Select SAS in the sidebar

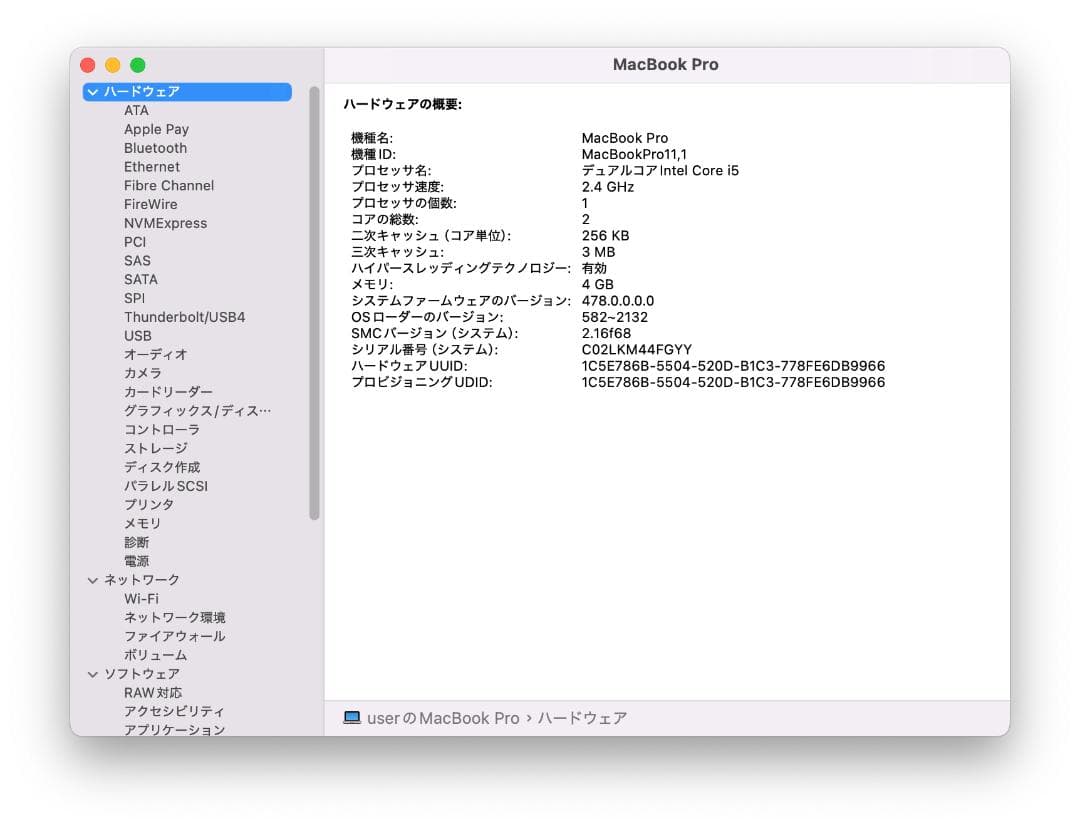coord(137,261)
